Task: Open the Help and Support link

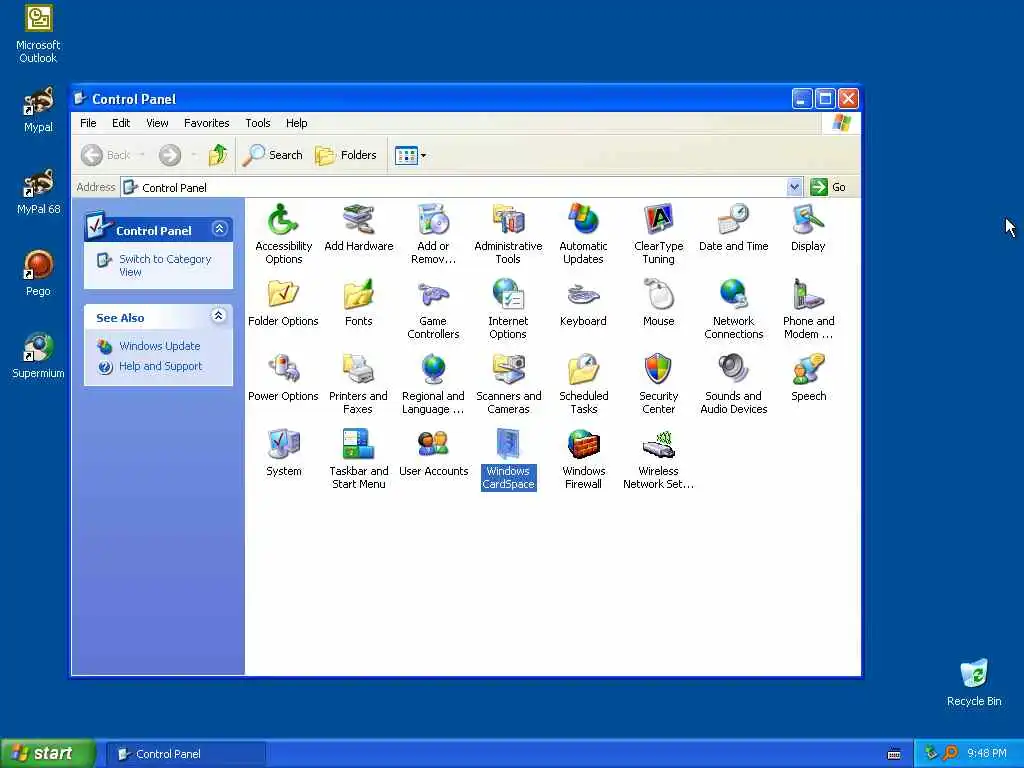Action: point(161,366)
